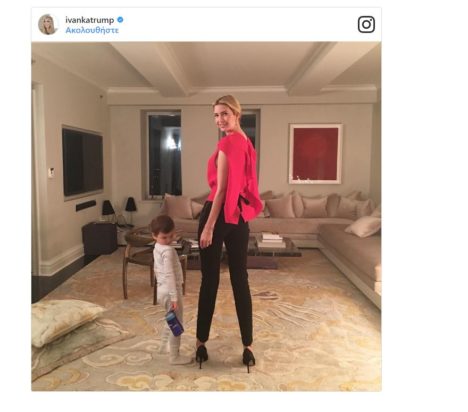468x412 pixels.
Task: Click the blue verified badge
Action: 120,20
